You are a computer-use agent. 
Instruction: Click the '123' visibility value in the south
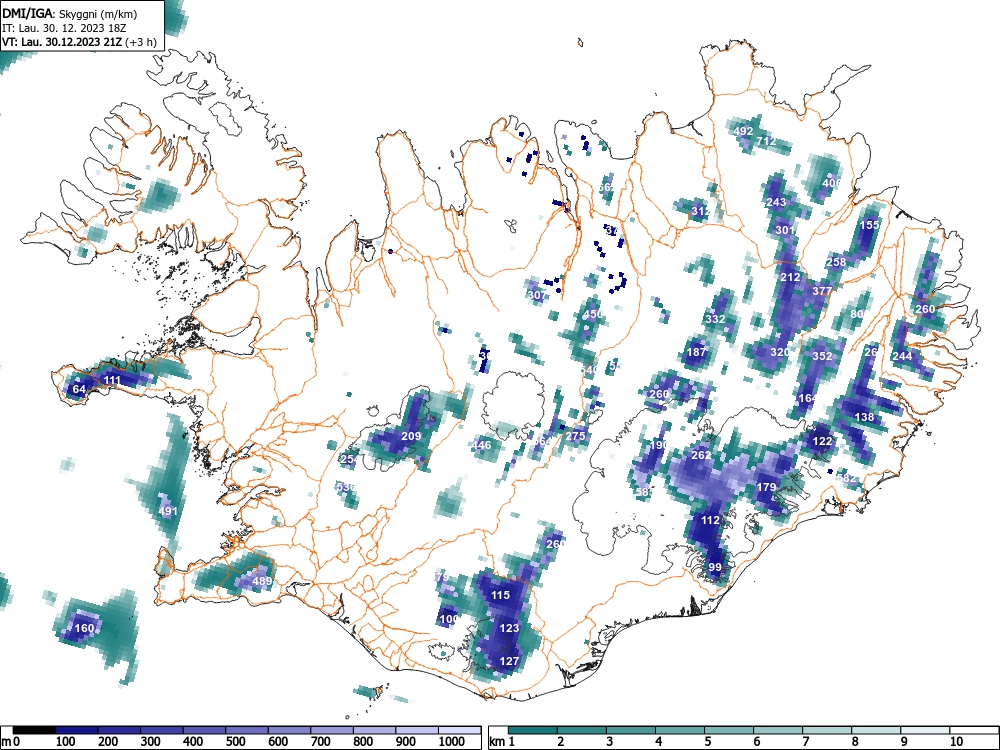[x=509, y=628]
